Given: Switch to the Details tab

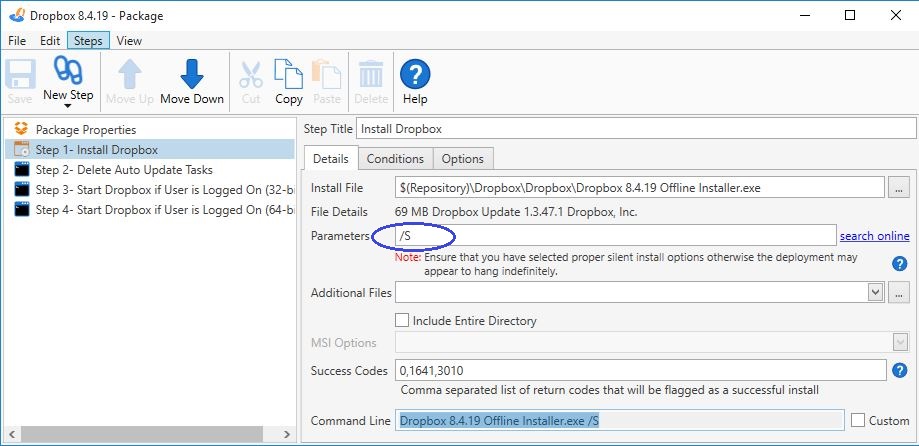Looking at the screenshot, I should pos(331,158).
